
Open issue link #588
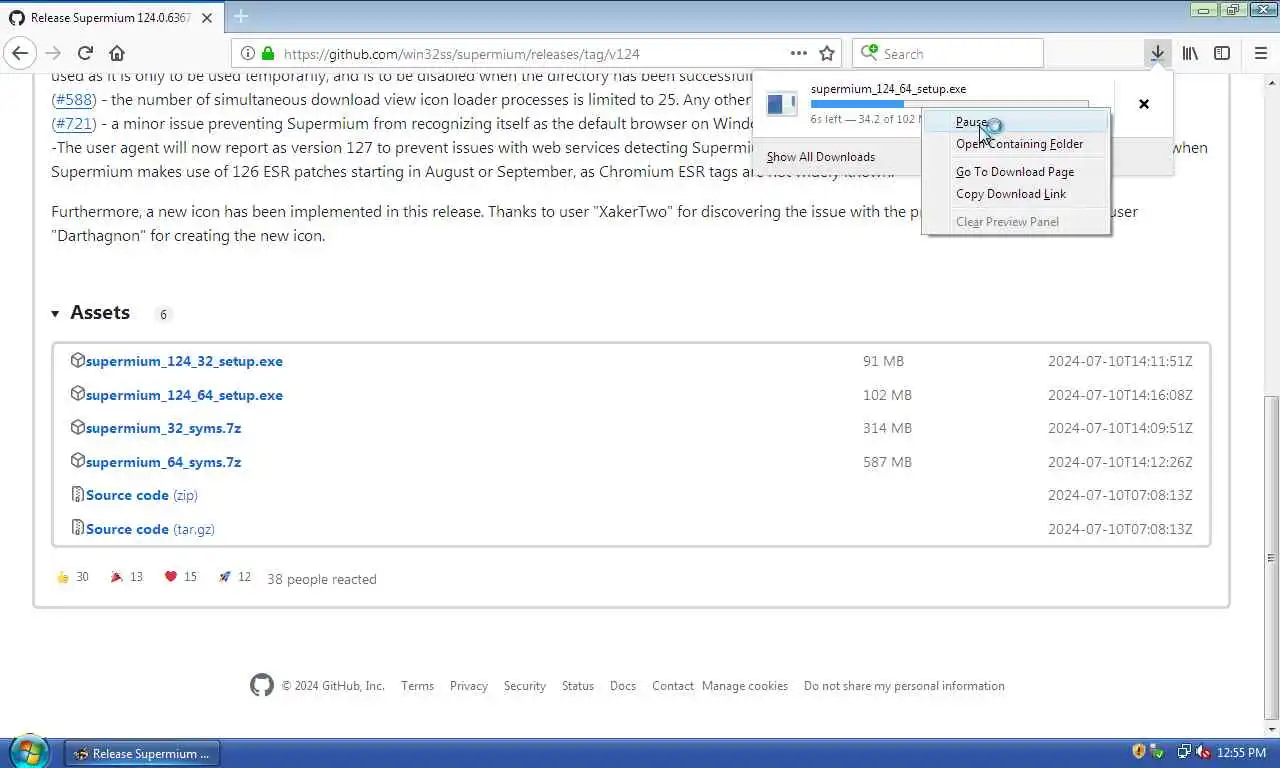pos(73,99)
